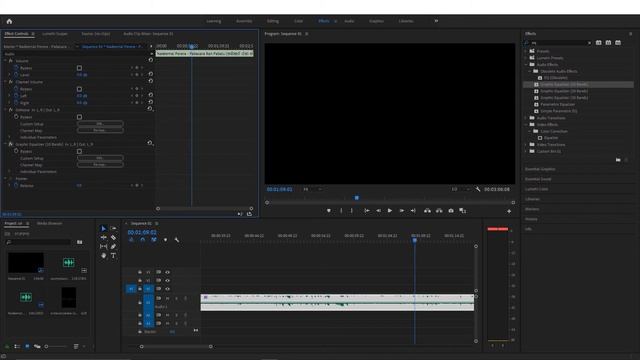Switch Project panel to list view
This screenshot has width=640, height=360.
click(17, 347)
